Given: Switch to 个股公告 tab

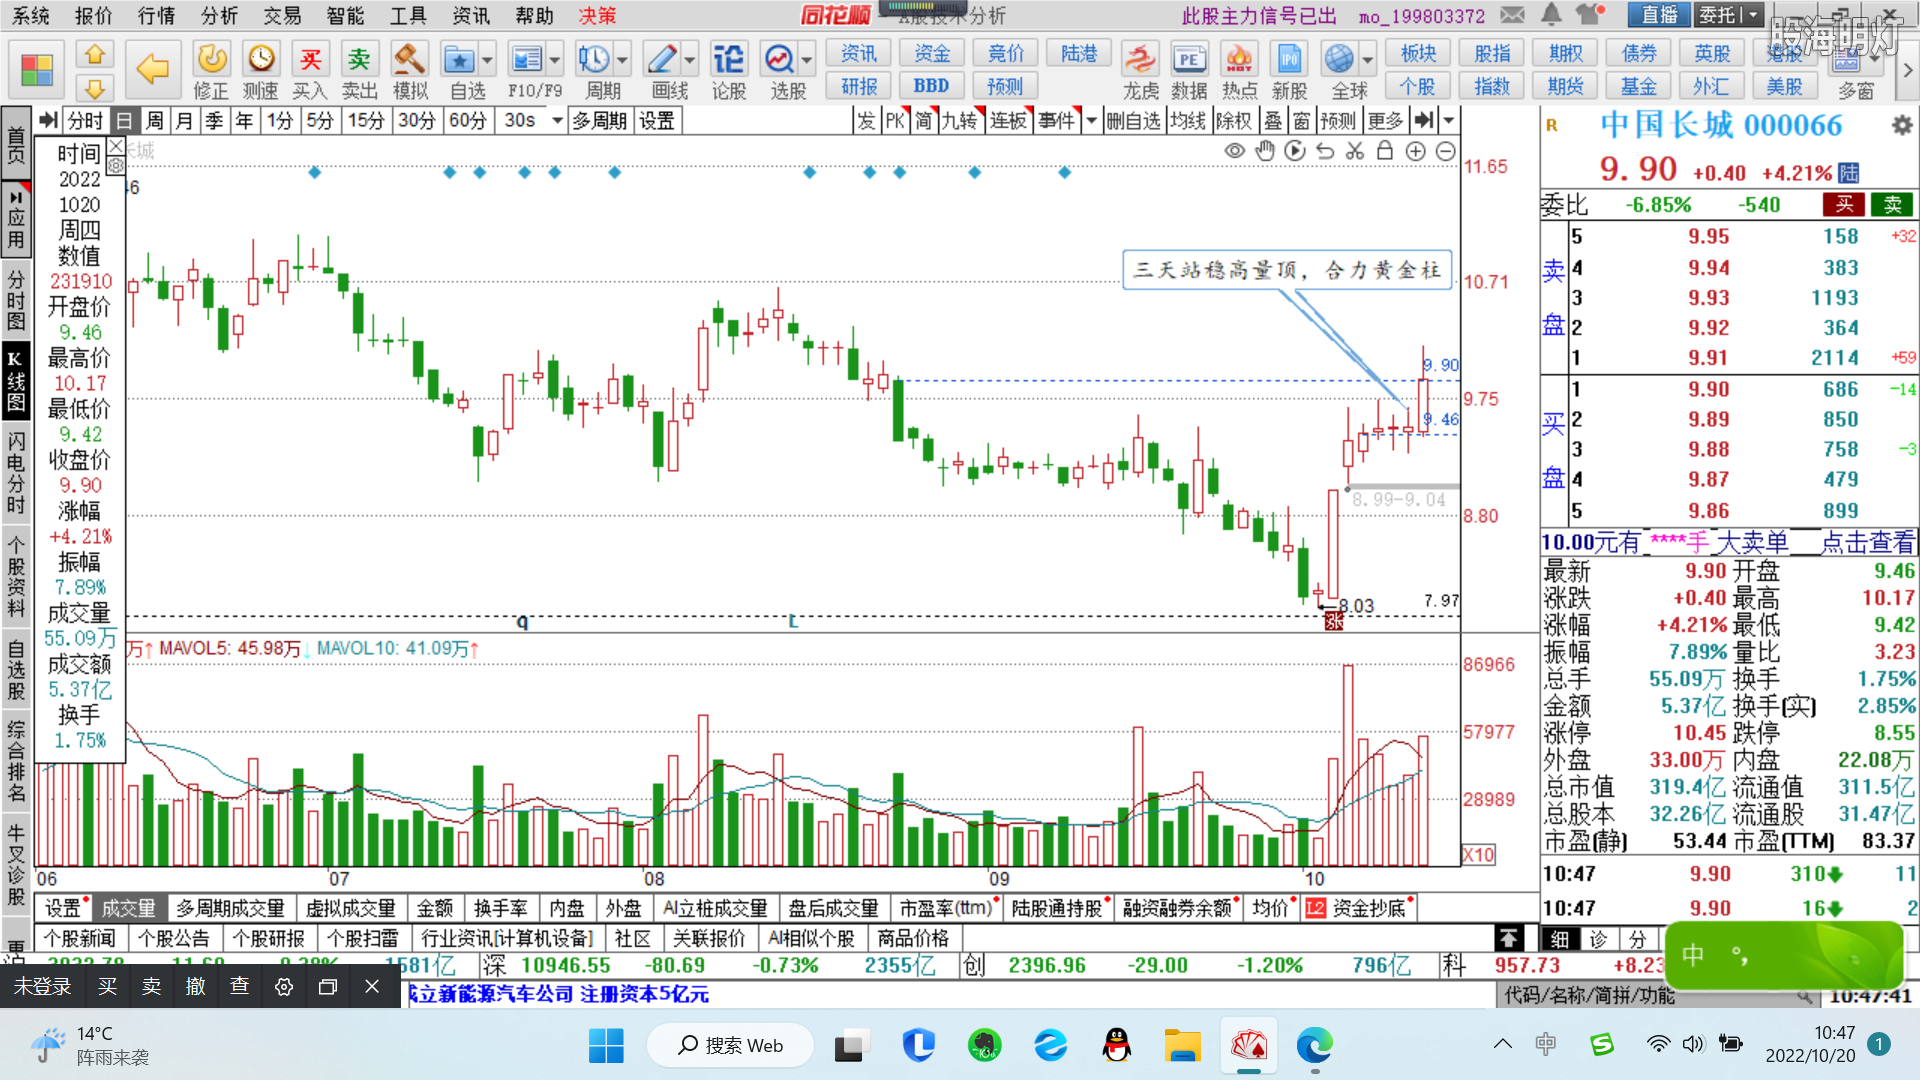Looking at the screenshot, I should coord(173,938).
